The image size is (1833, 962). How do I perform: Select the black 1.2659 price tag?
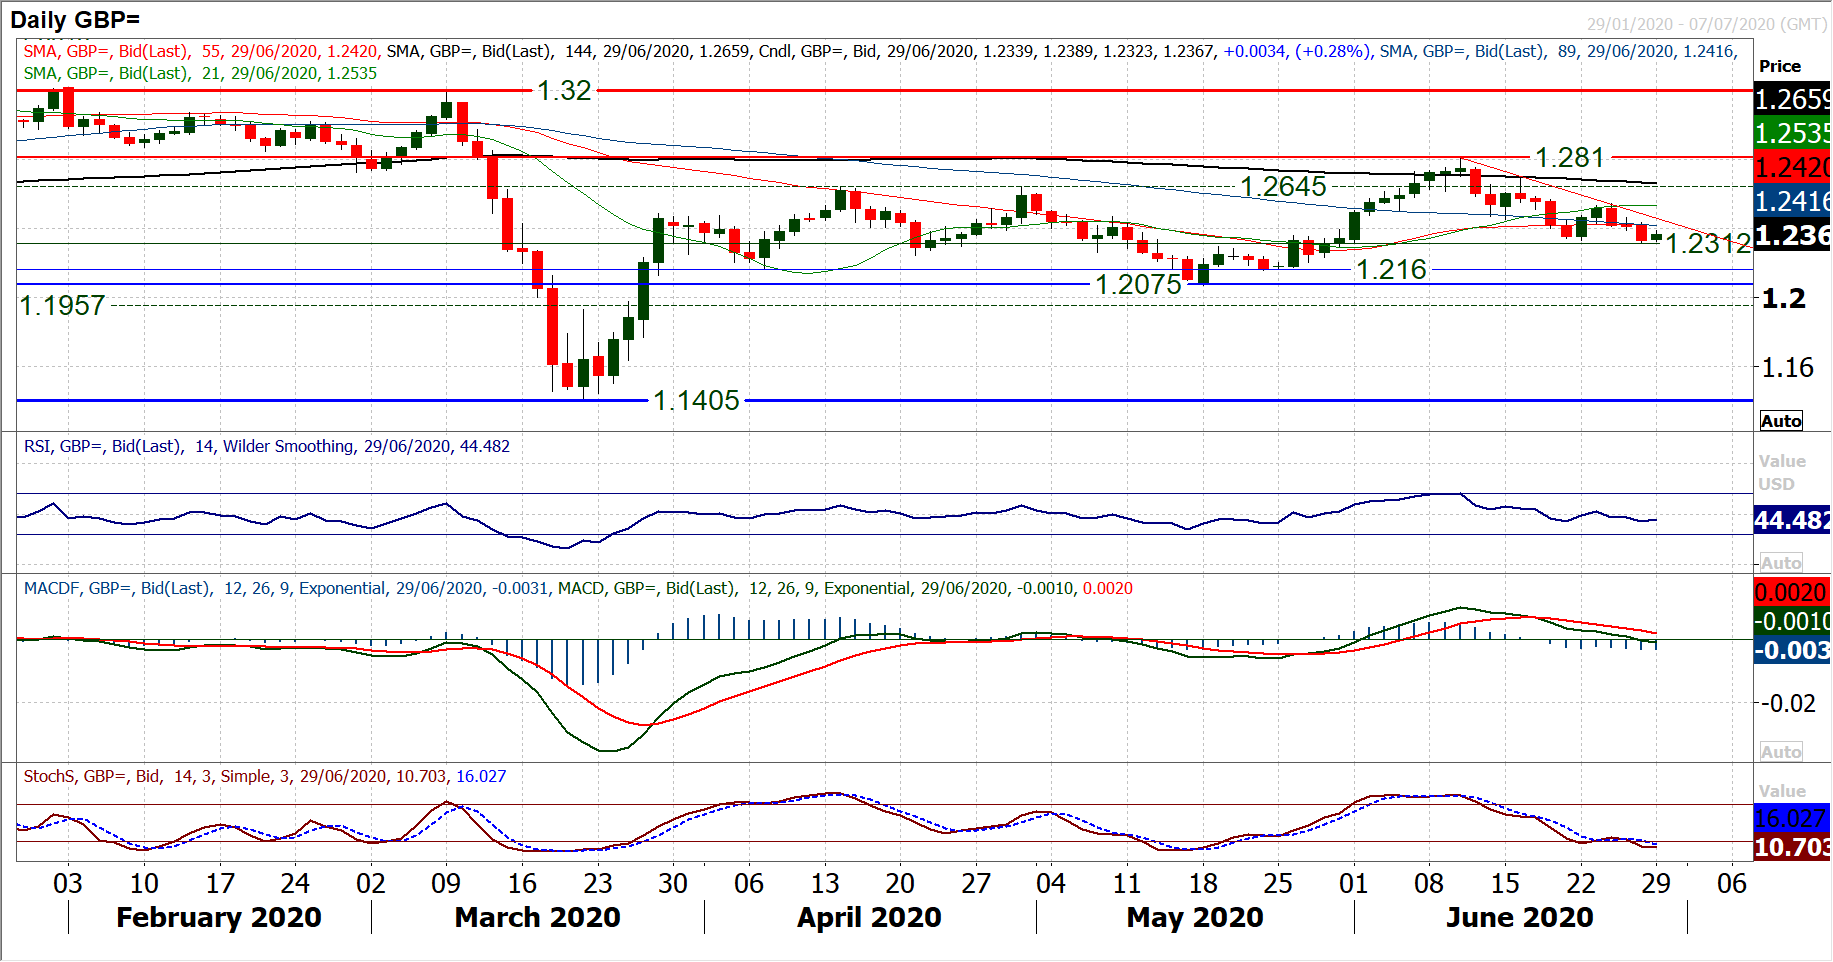click(1792, 100)
